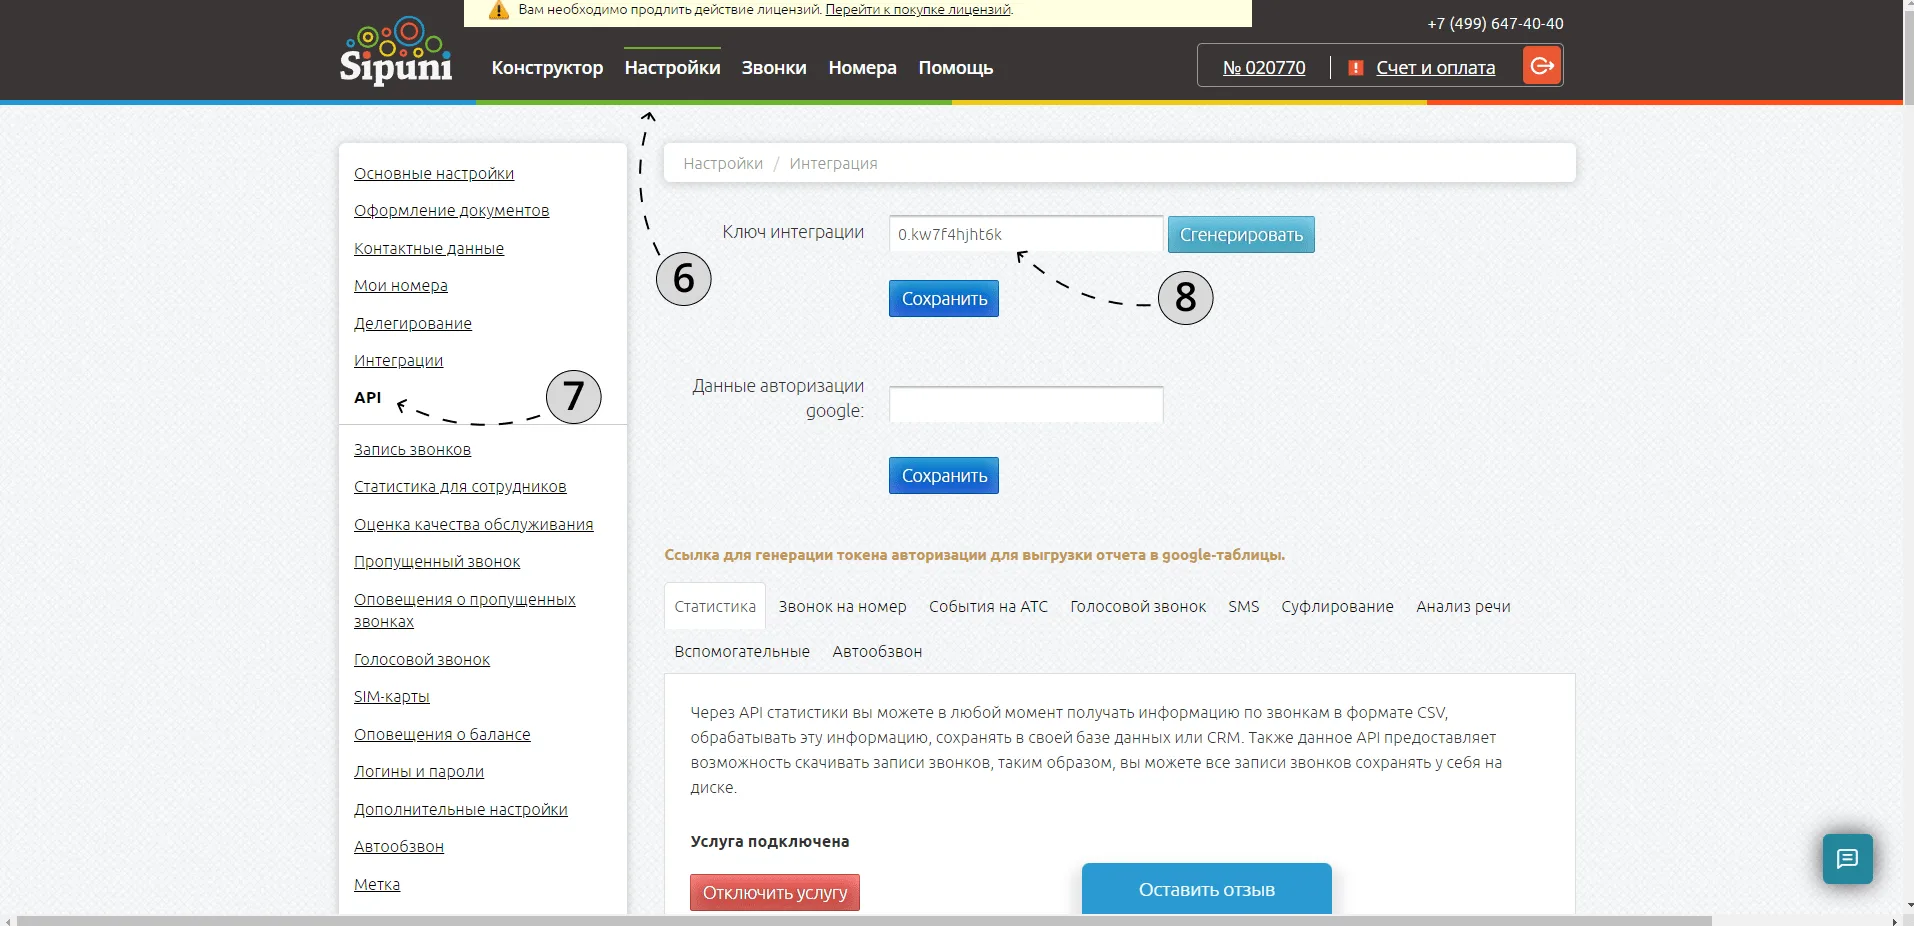Open Автообзвон in the sidebar
The image size is (1914, 926).
tap(399, 847)
